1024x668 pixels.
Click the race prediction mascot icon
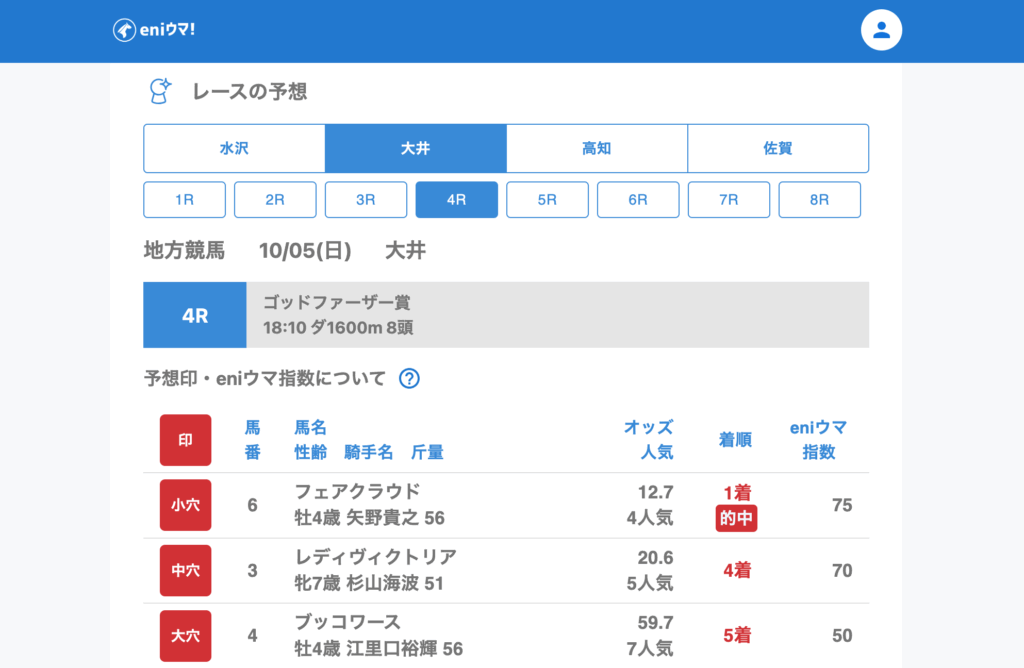[x=160, y=92]
